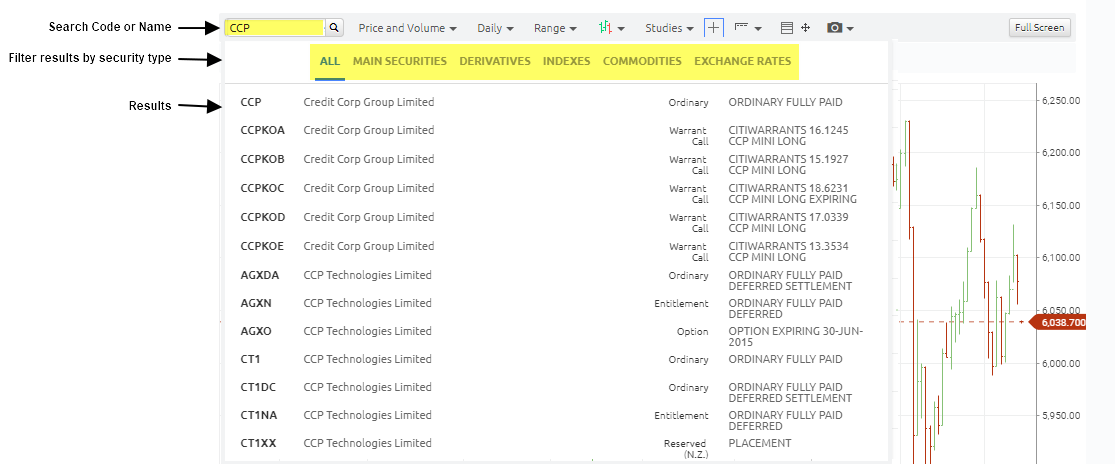Select the DERIVATIVES filter tab
1115x464 pixels.
[495, 62]
